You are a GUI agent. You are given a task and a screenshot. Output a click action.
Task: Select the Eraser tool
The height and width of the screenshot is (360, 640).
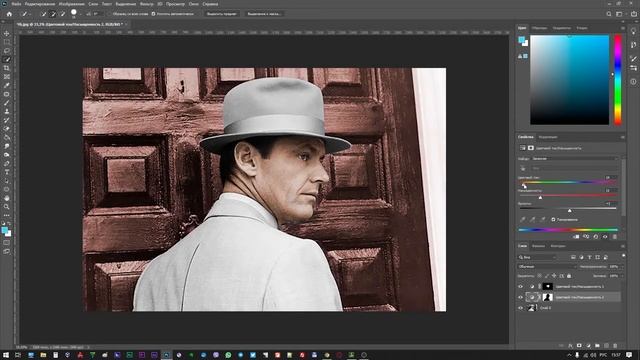pyautogui.click(x=7, y=129)
